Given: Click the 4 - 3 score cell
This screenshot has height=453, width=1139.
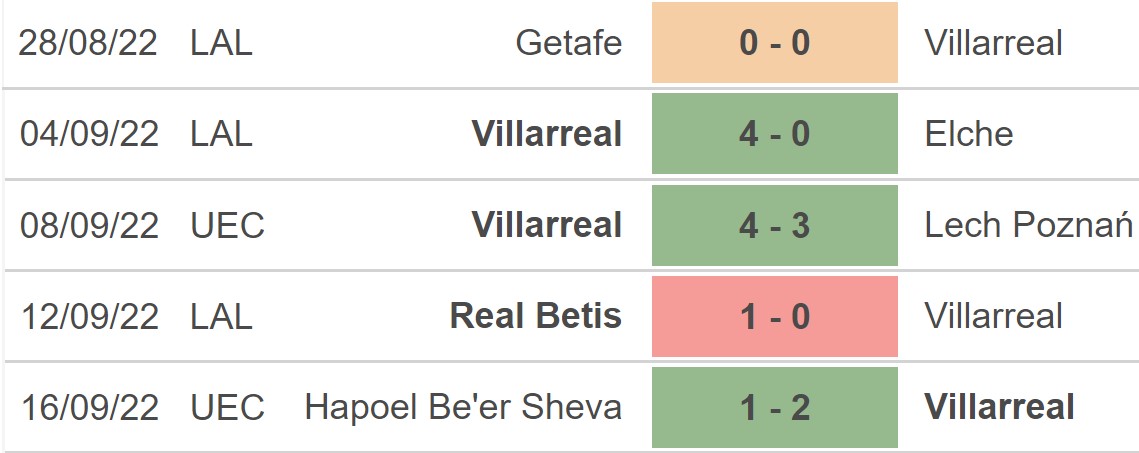Looking at the screenshot, I should pyautogui.click(x=775, y=226).
